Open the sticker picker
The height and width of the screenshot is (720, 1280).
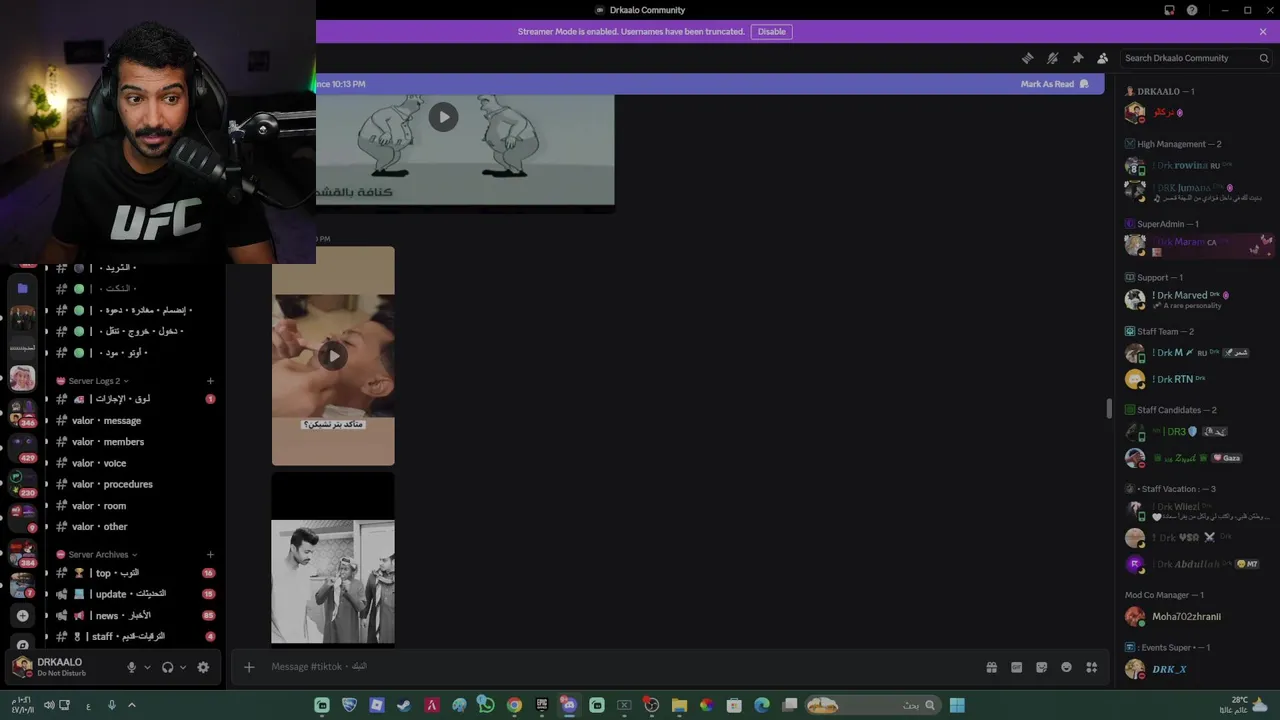(1041, 667)
